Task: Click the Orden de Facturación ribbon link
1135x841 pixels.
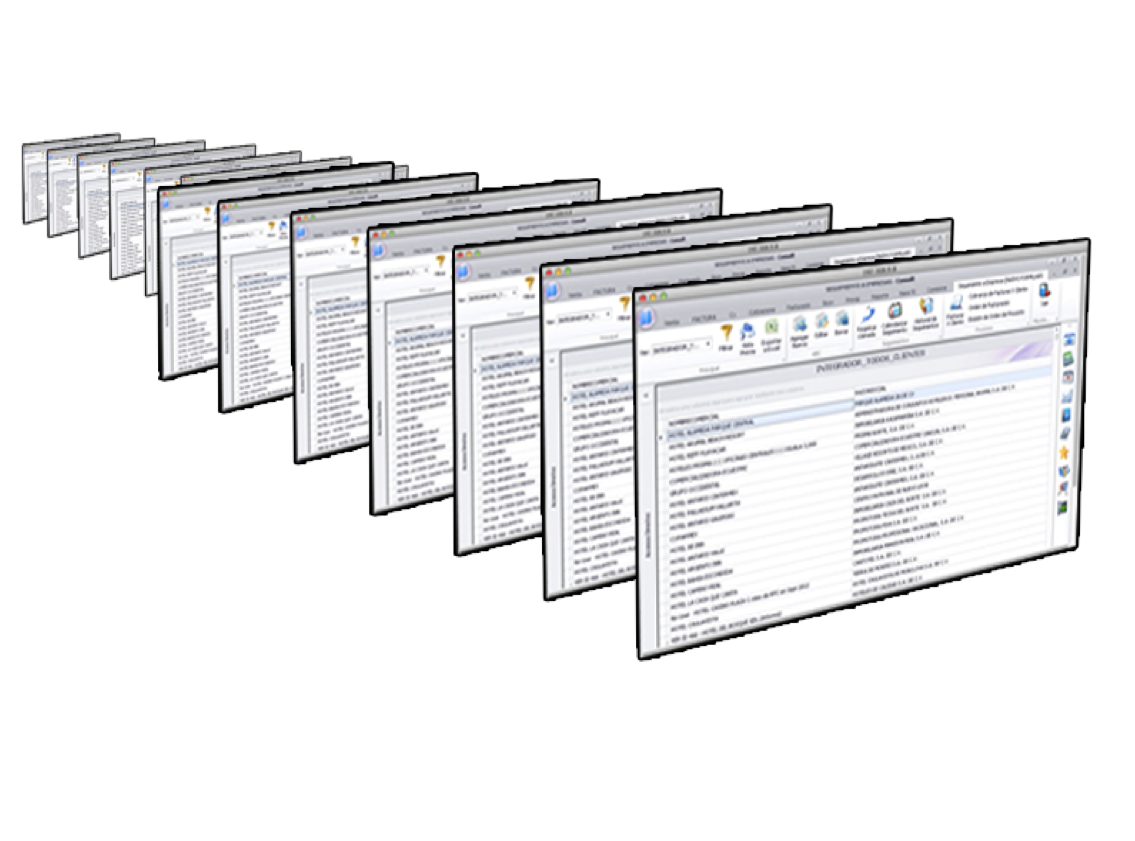Action: click(990, 304)
